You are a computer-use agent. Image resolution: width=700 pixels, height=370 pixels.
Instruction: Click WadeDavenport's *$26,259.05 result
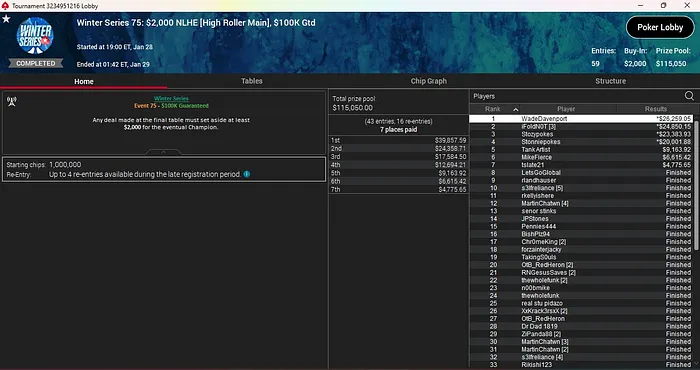(x=674, y=119)
